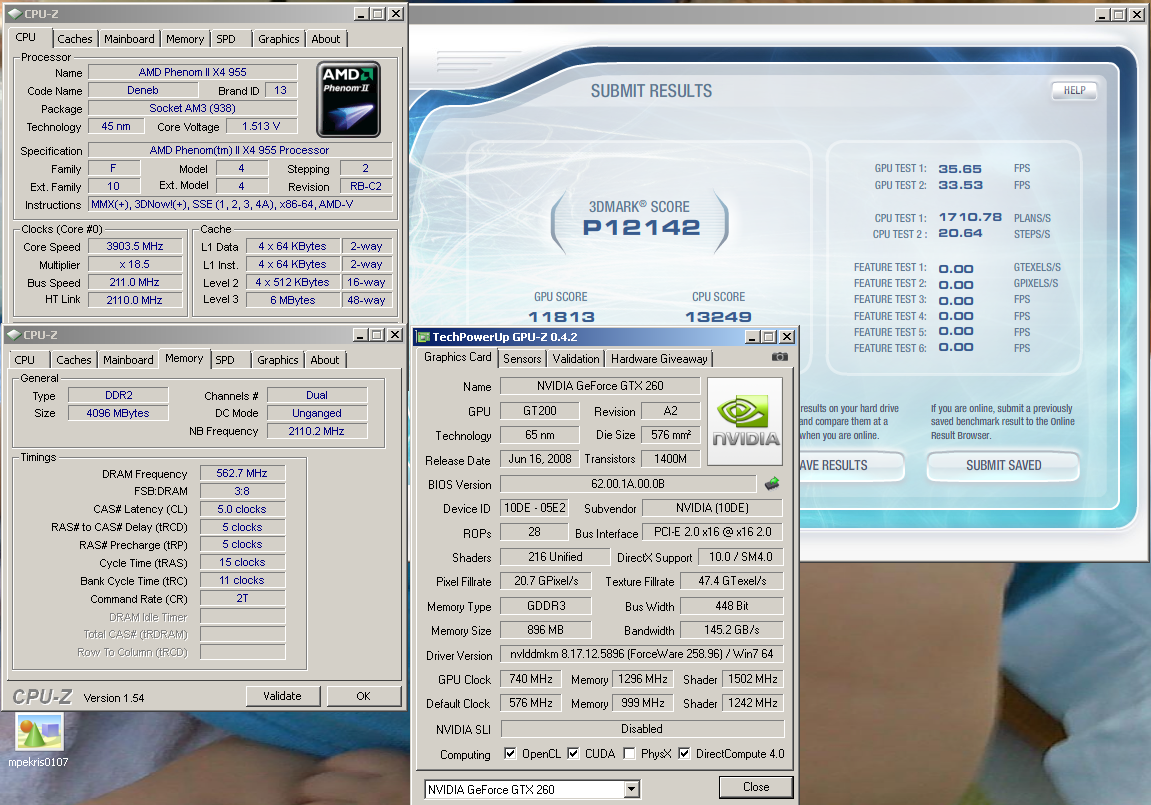1151x805 pixels.
Task: Open About tab in top CPU-Z window
Action: click(326, 39)
